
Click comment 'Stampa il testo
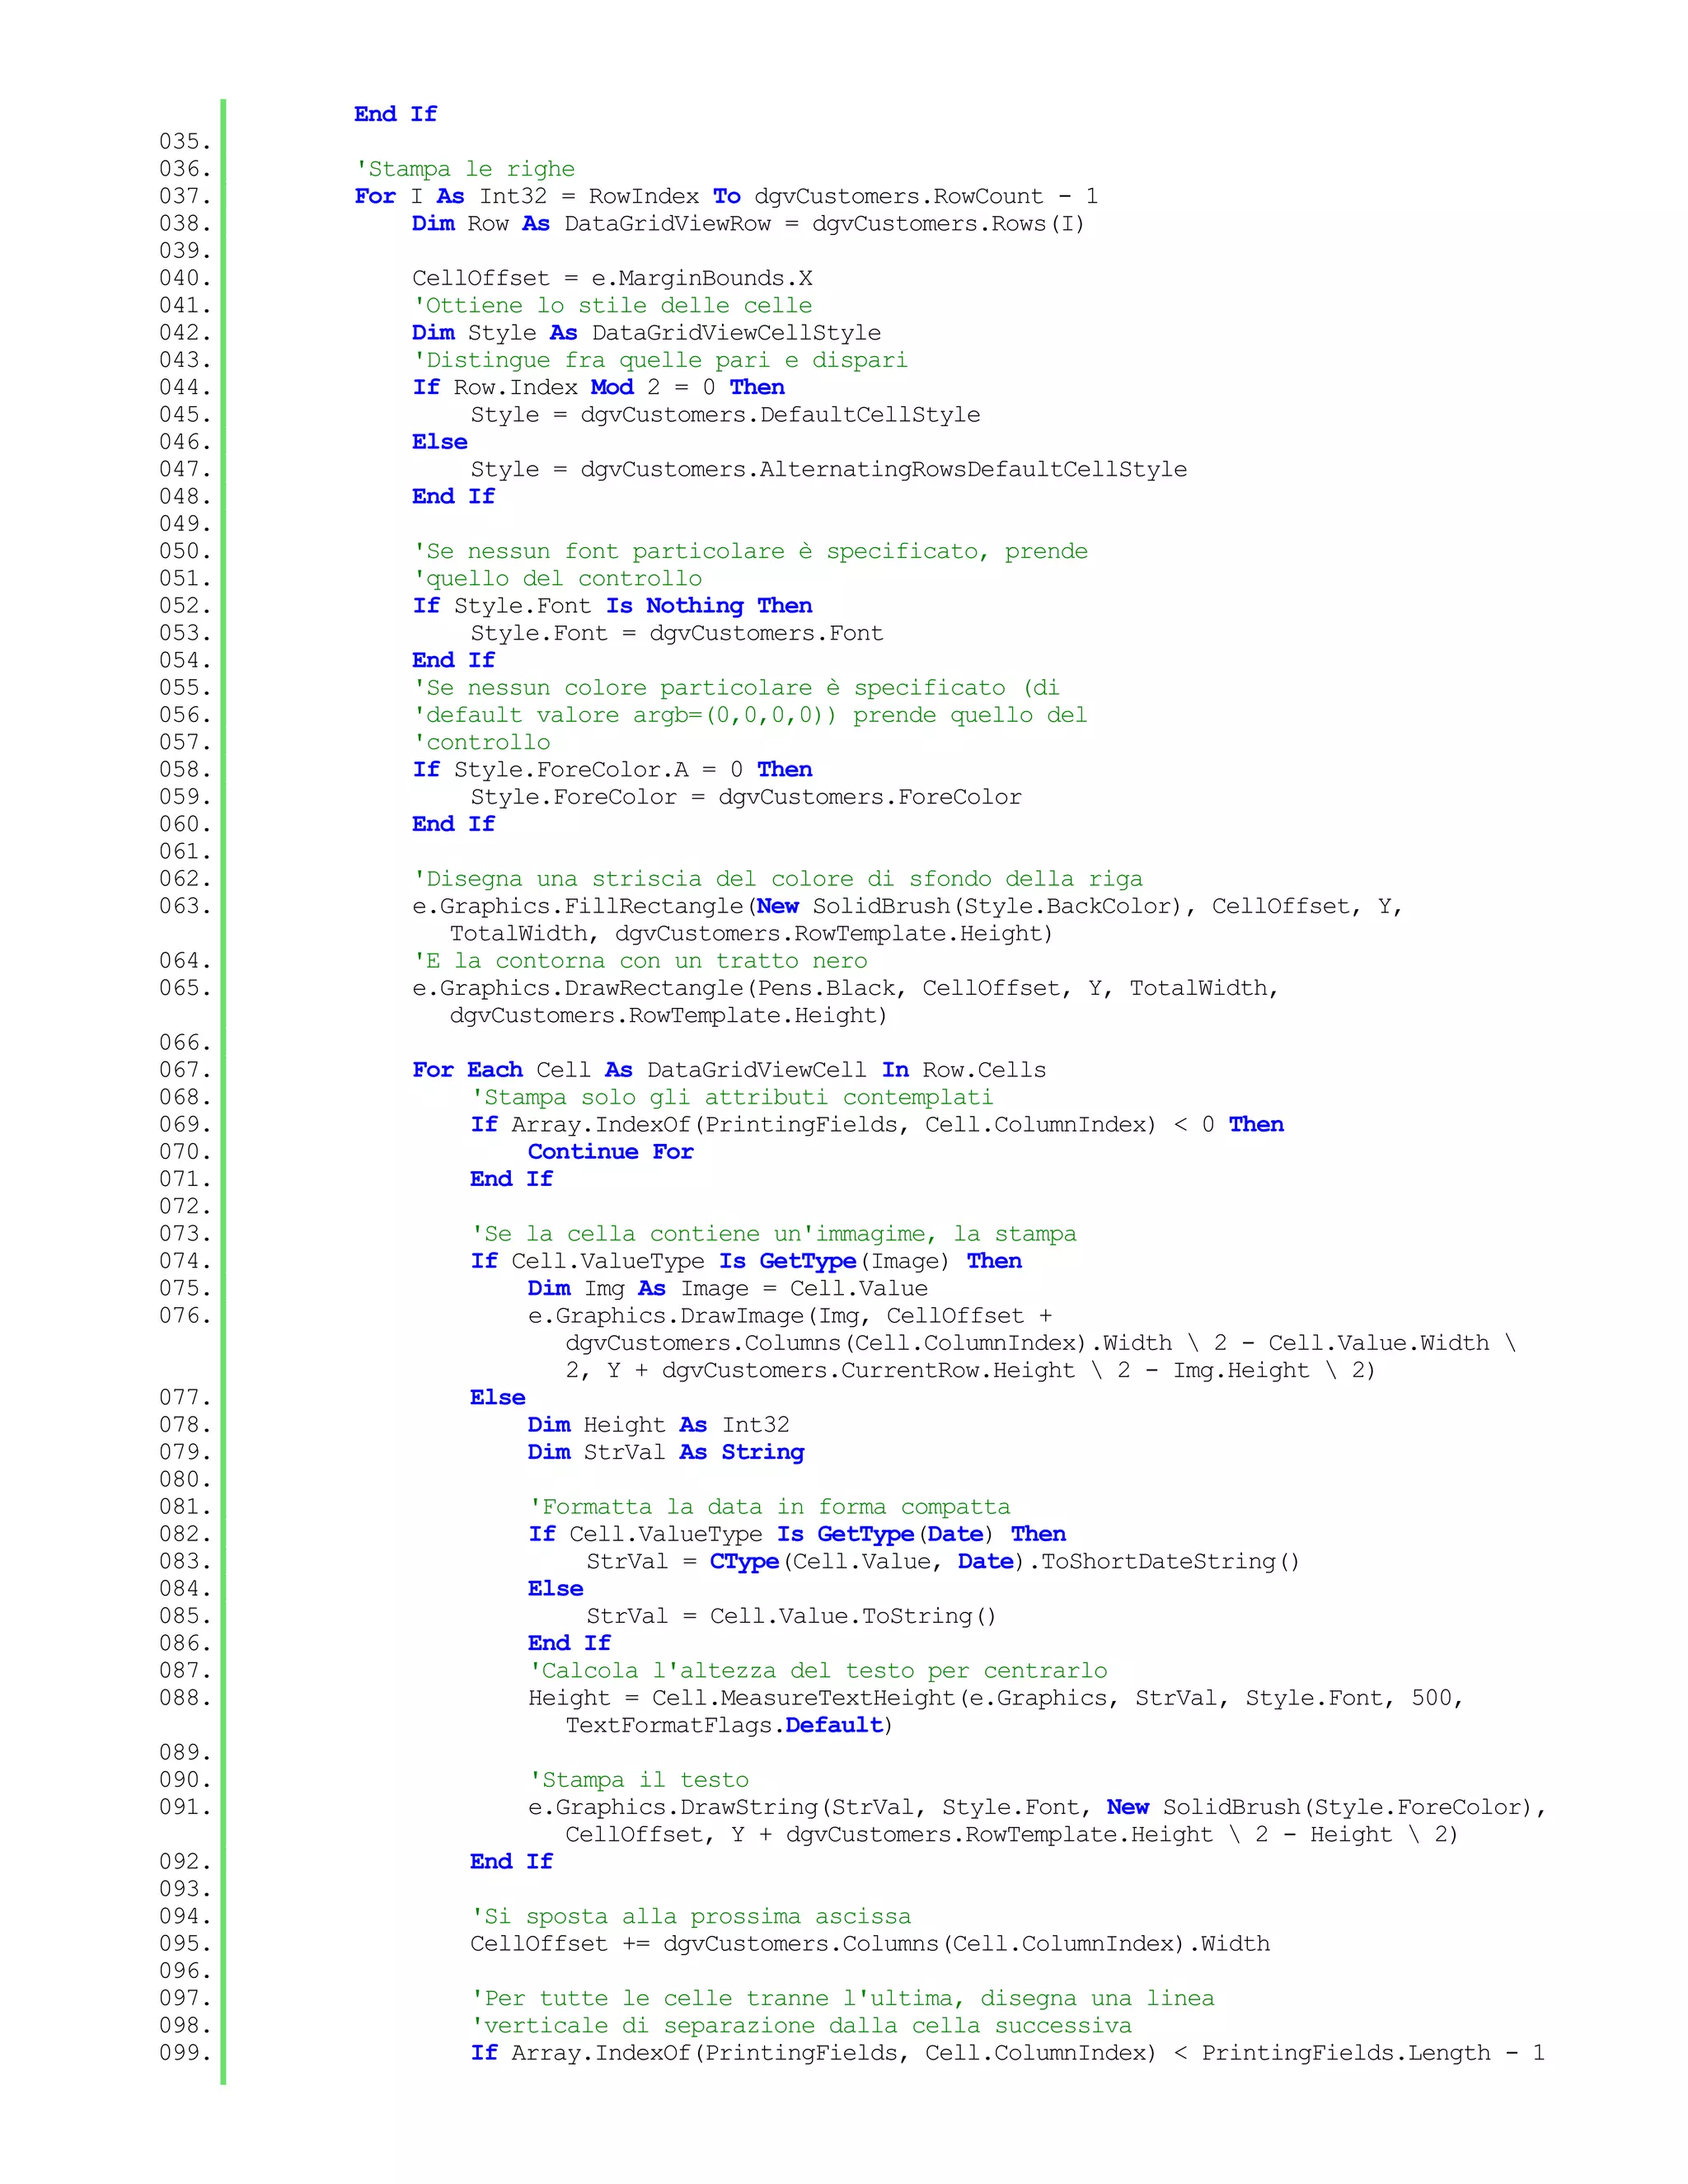point(638,1780)
